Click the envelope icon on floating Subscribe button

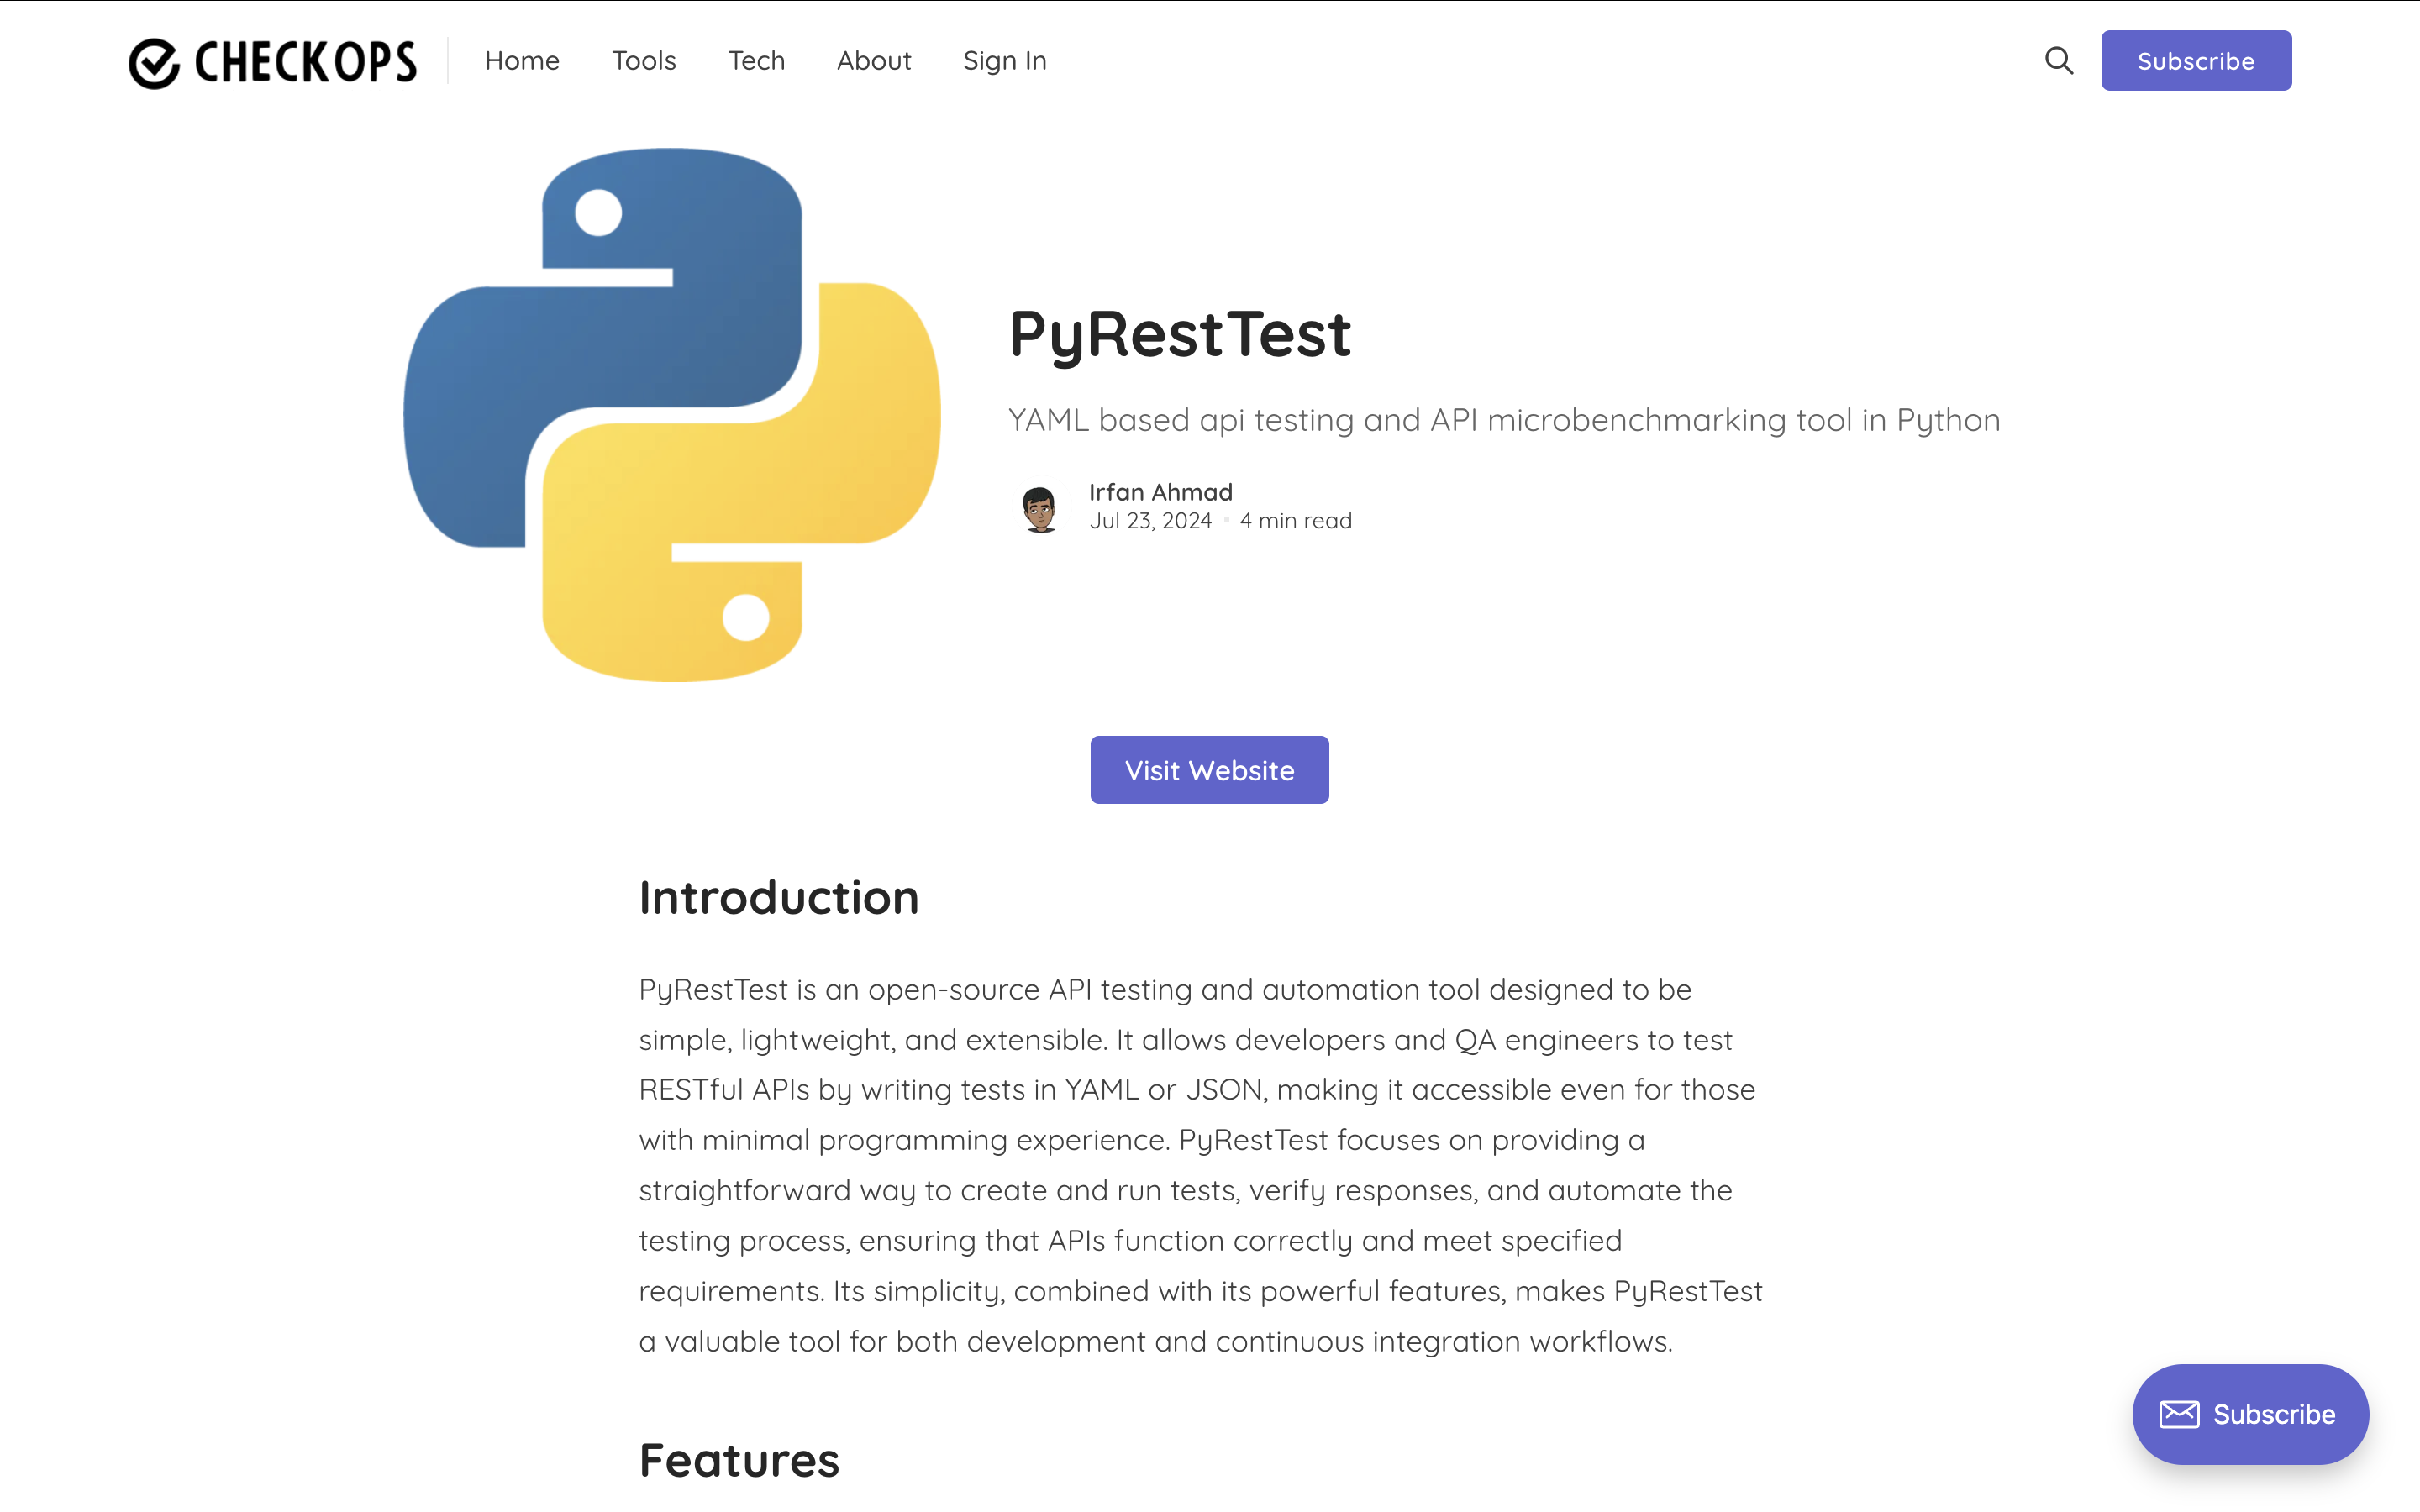pos(2178,1414)
